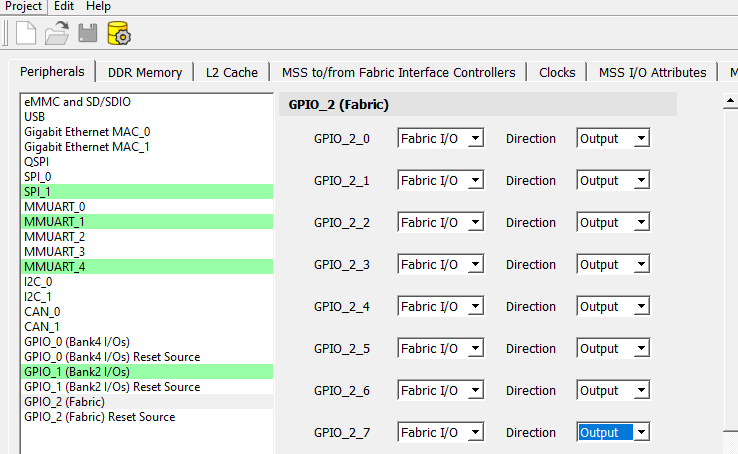Select Gigabit Ethernet MAC_0 peripheral
Image resolution: width=738 pixels, height=454 pixels.
[86, 132]
